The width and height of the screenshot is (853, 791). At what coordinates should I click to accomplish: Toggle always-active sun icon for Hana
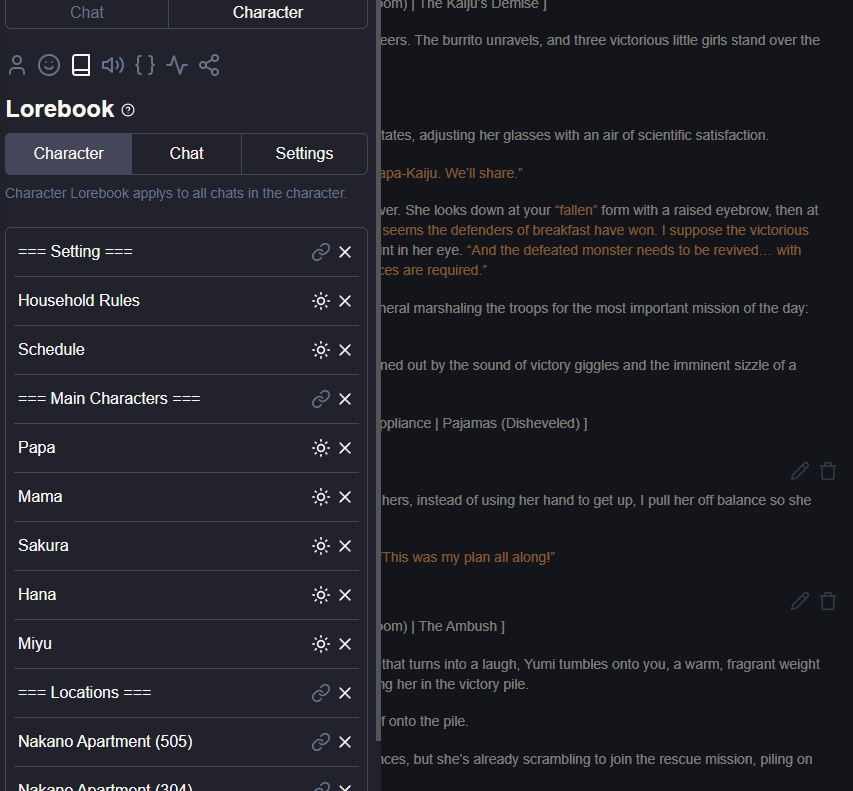[321, 595]
